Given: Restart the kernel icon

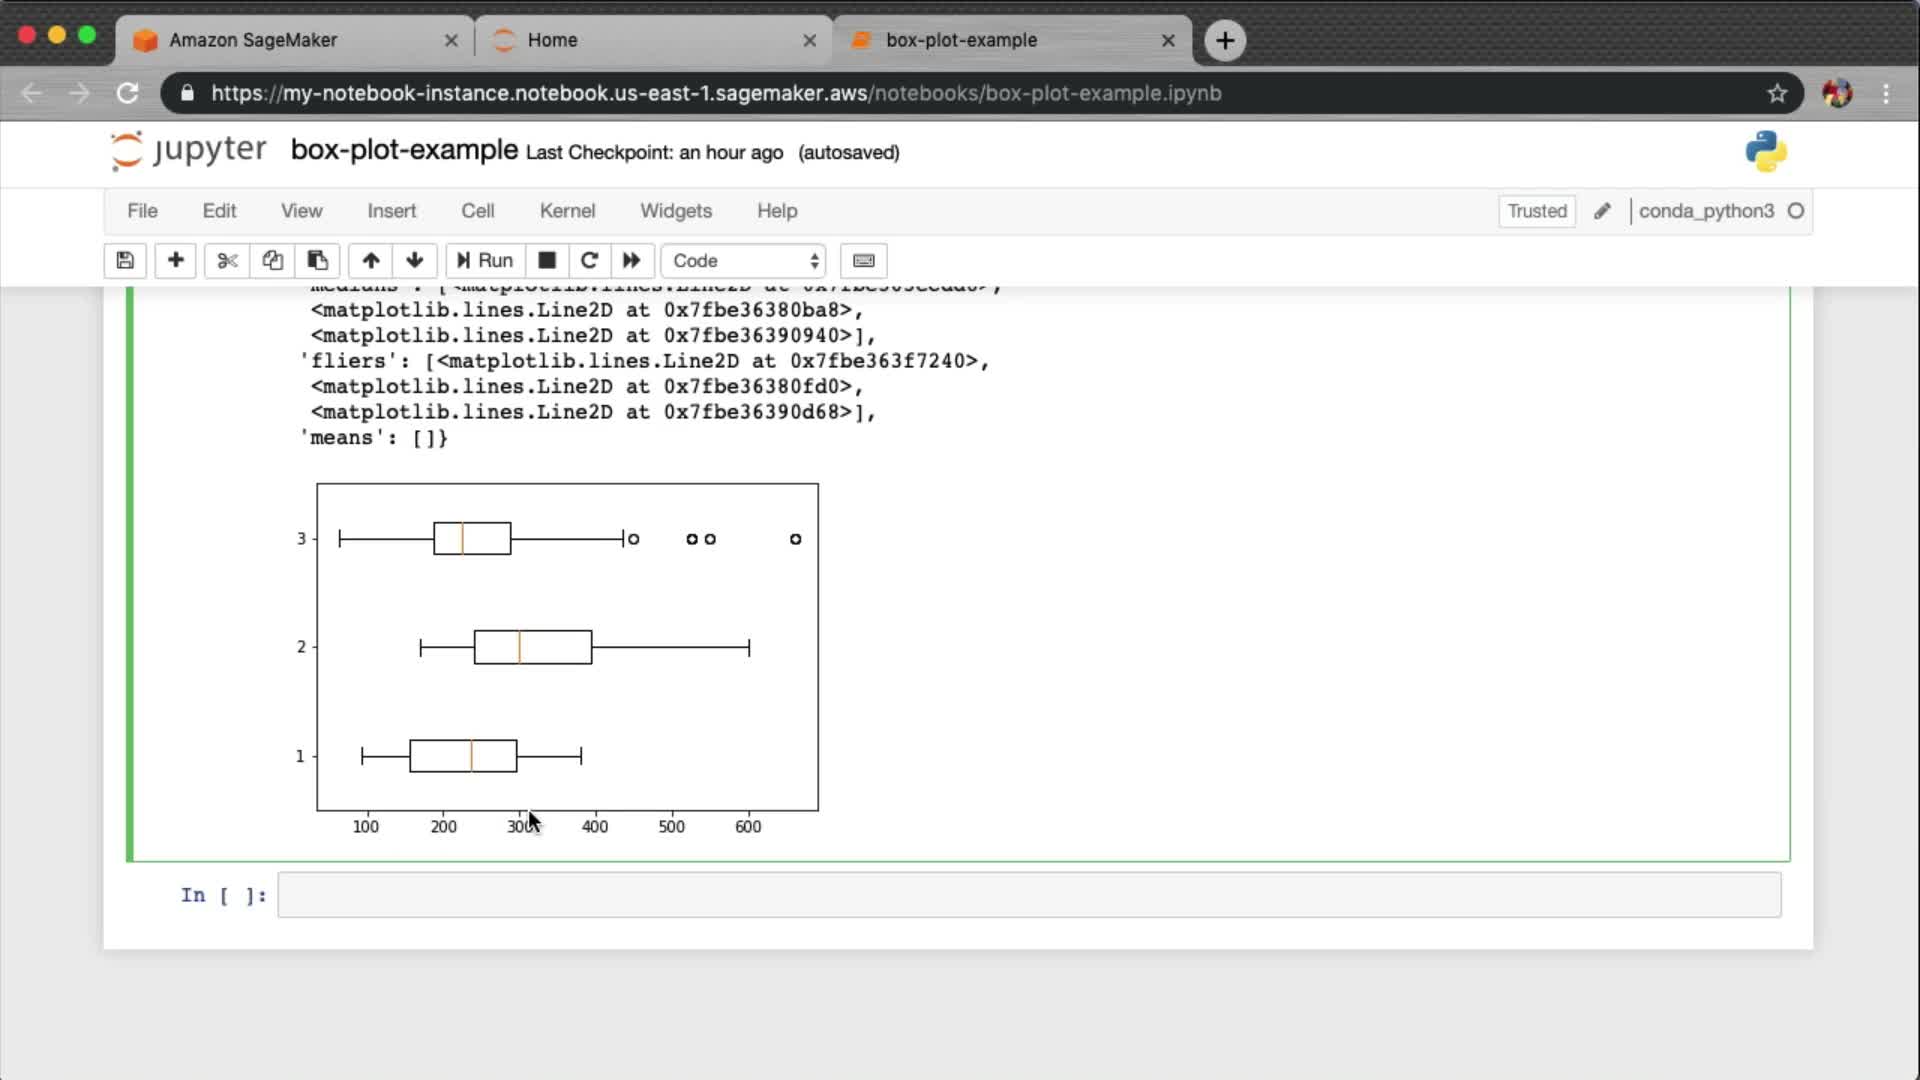Looking at the screenshot, I should point(589,260).
